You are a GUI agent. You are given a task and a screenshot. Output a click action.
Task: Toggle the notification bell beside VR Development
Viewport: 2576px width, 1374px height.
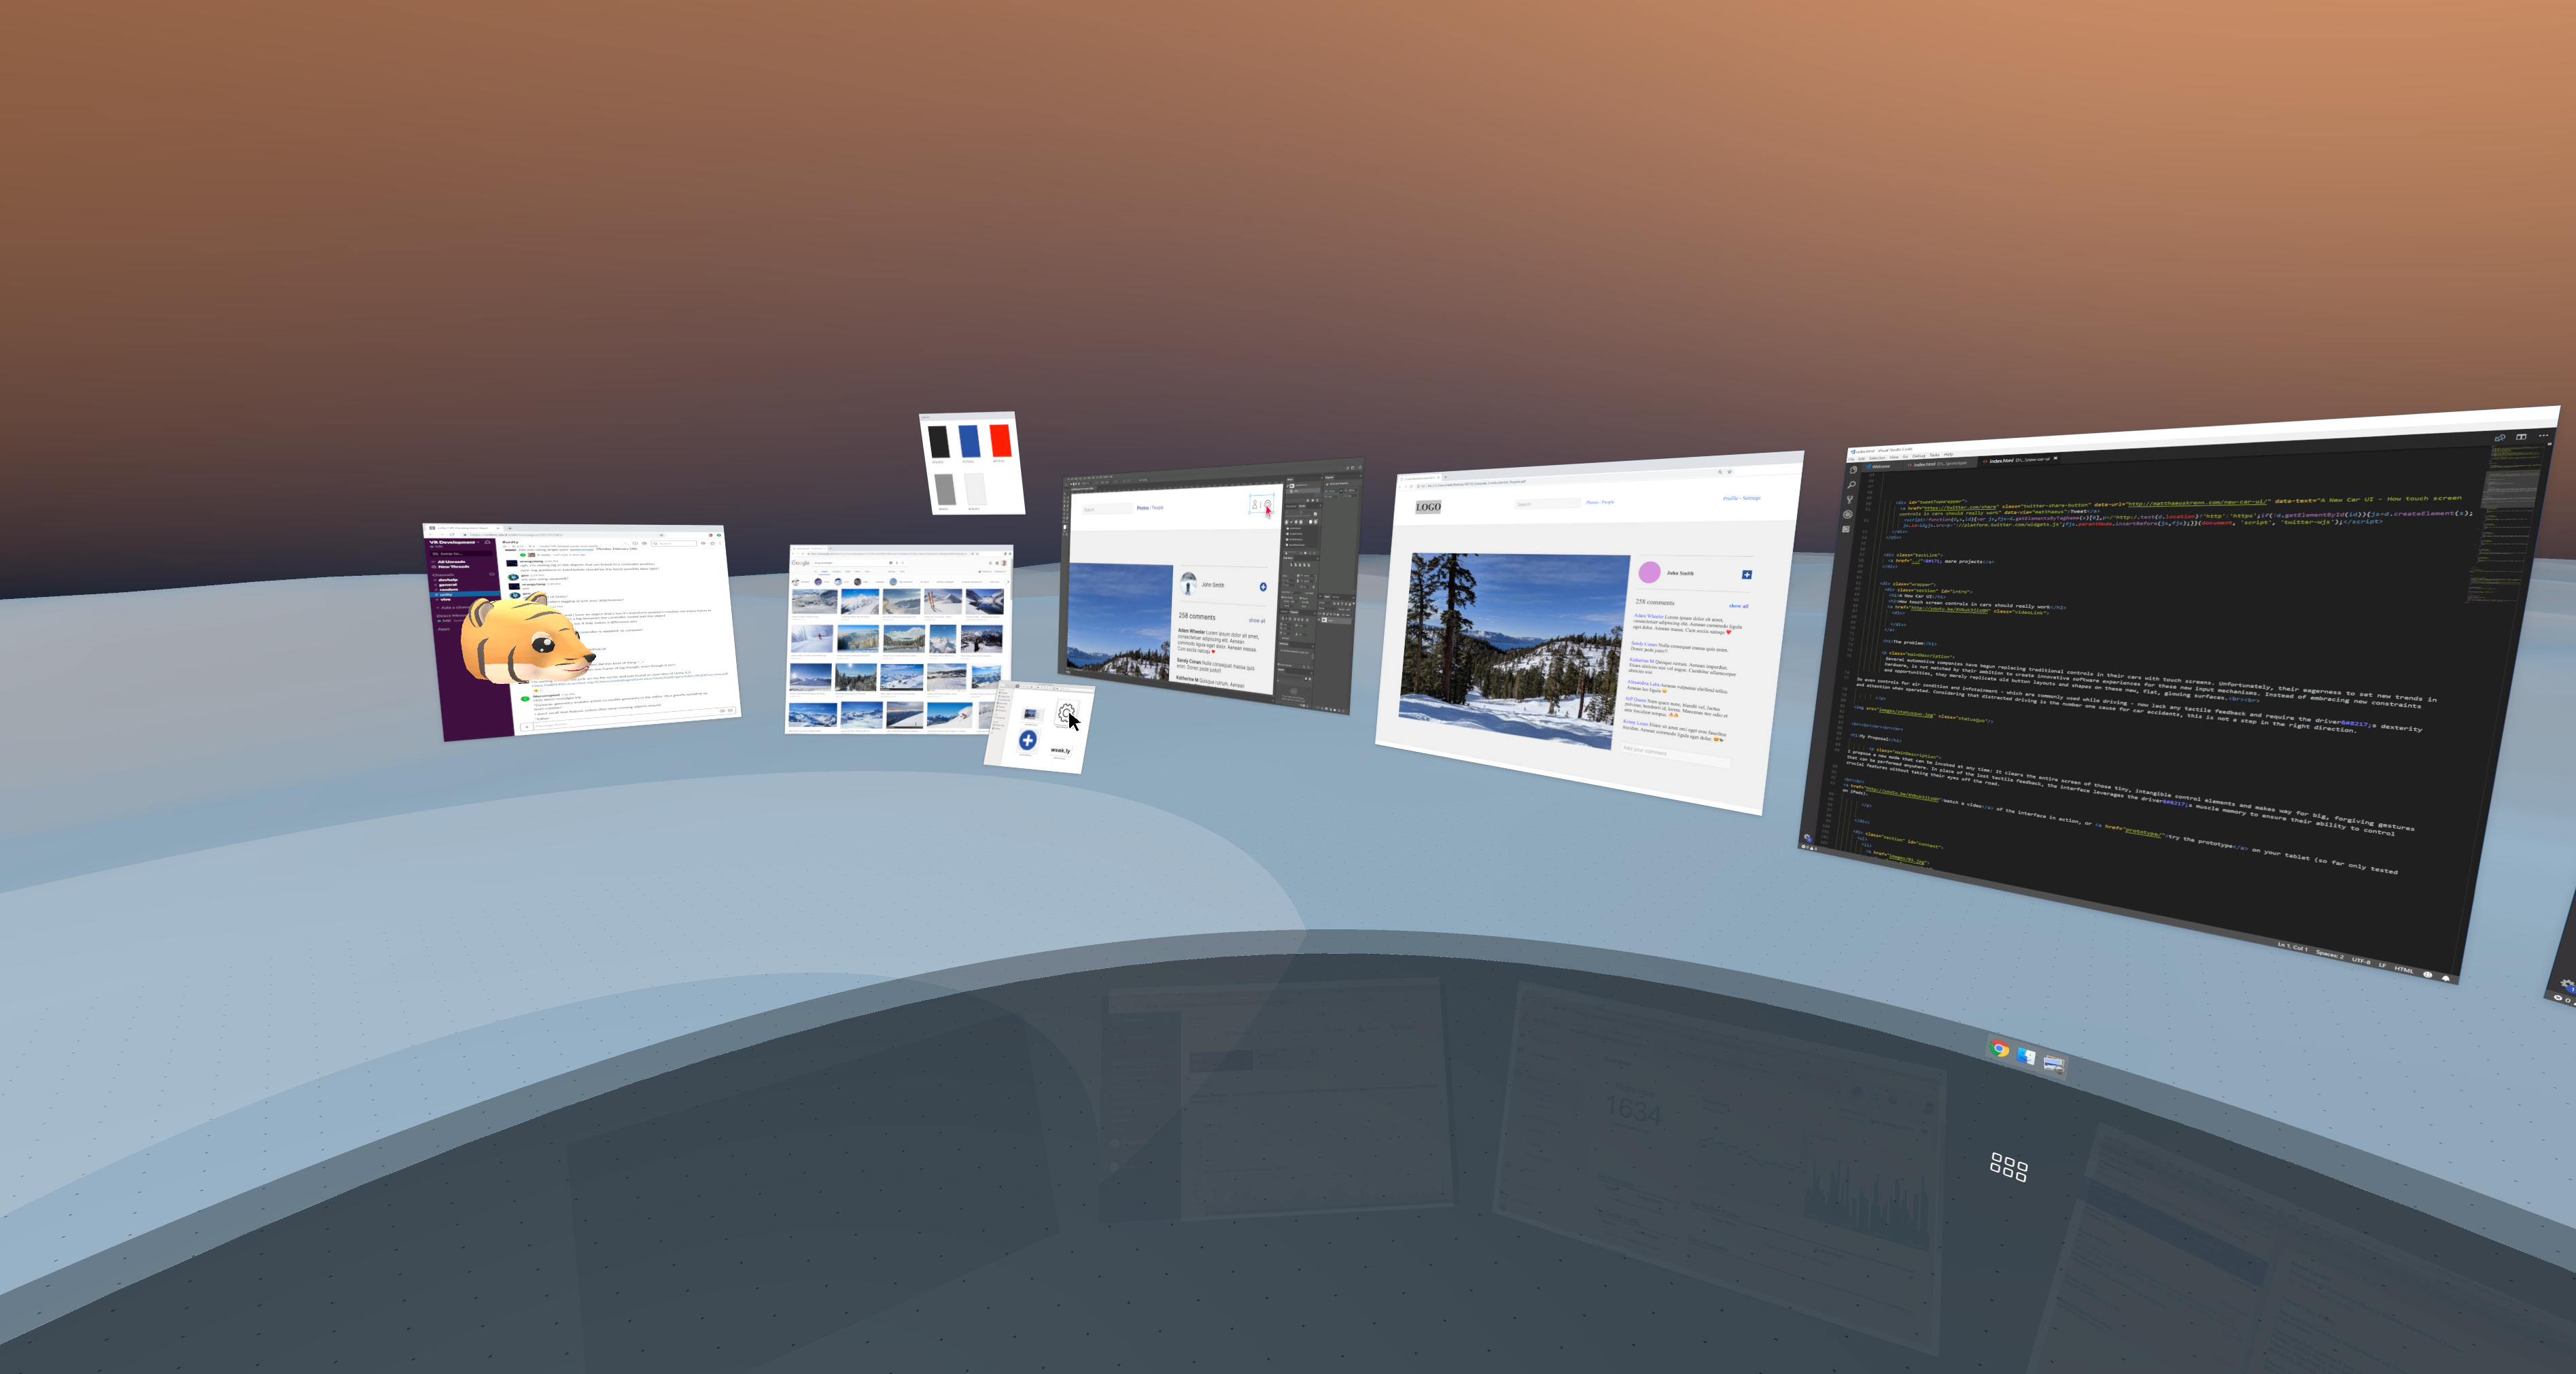click(489, 543)
